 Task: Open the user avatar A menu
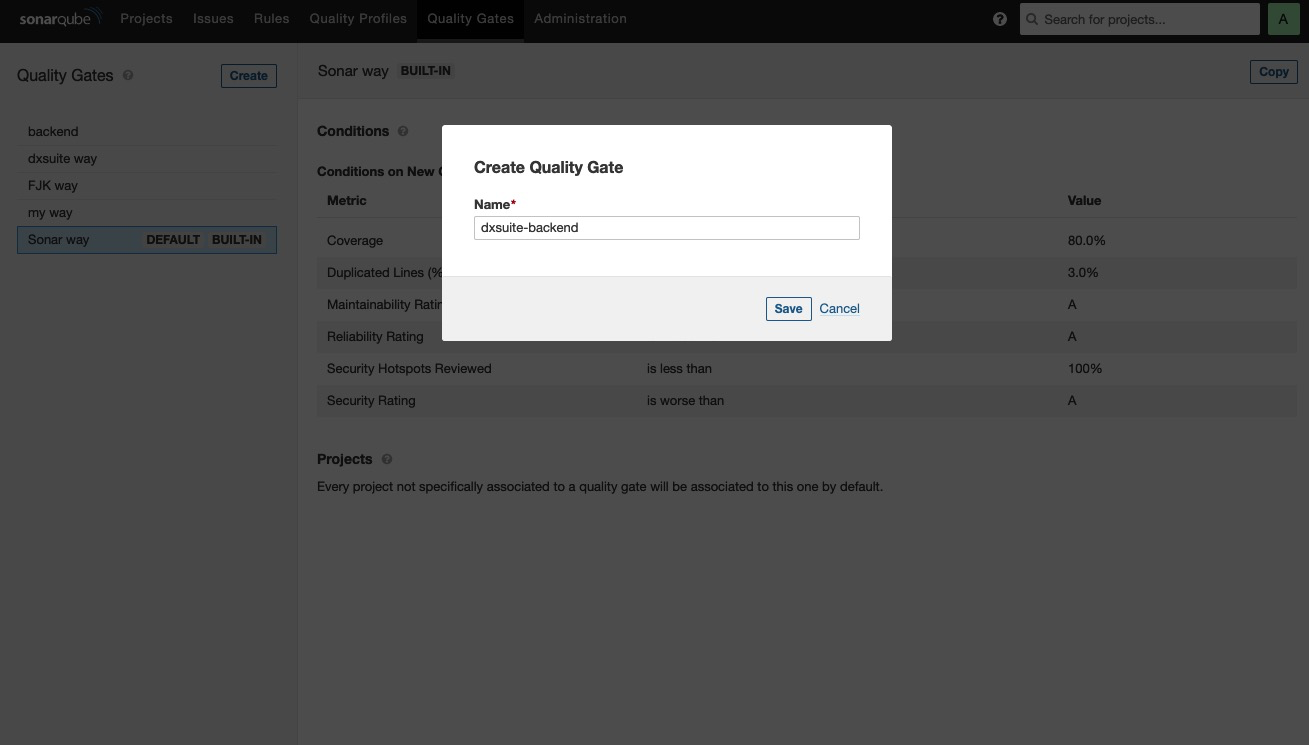pyautogui.click(x=1283, y=19)
